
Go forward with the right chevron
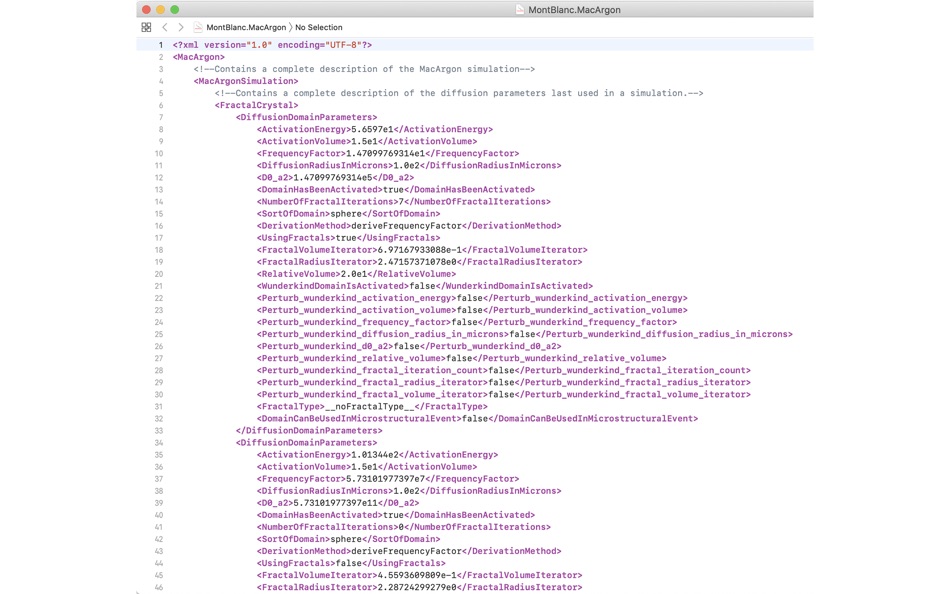pyautogui.click(x=181, y=27)
